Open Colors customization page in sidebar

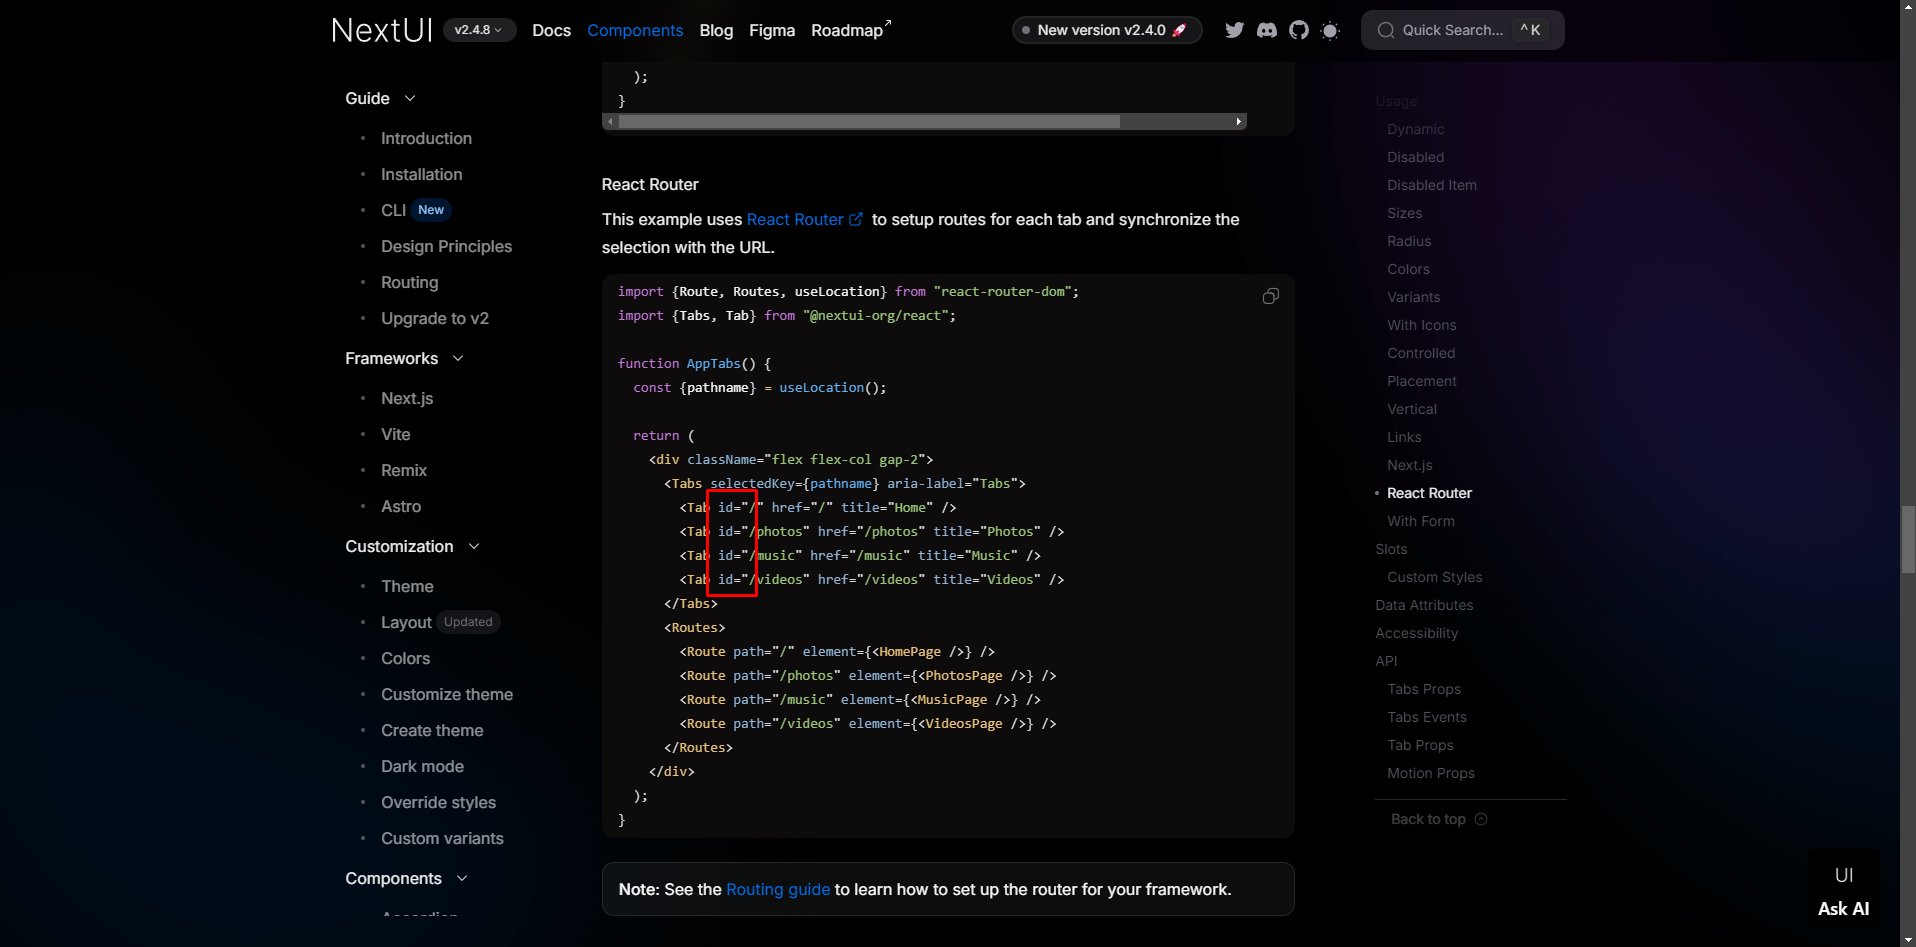[x=405, y=658]
